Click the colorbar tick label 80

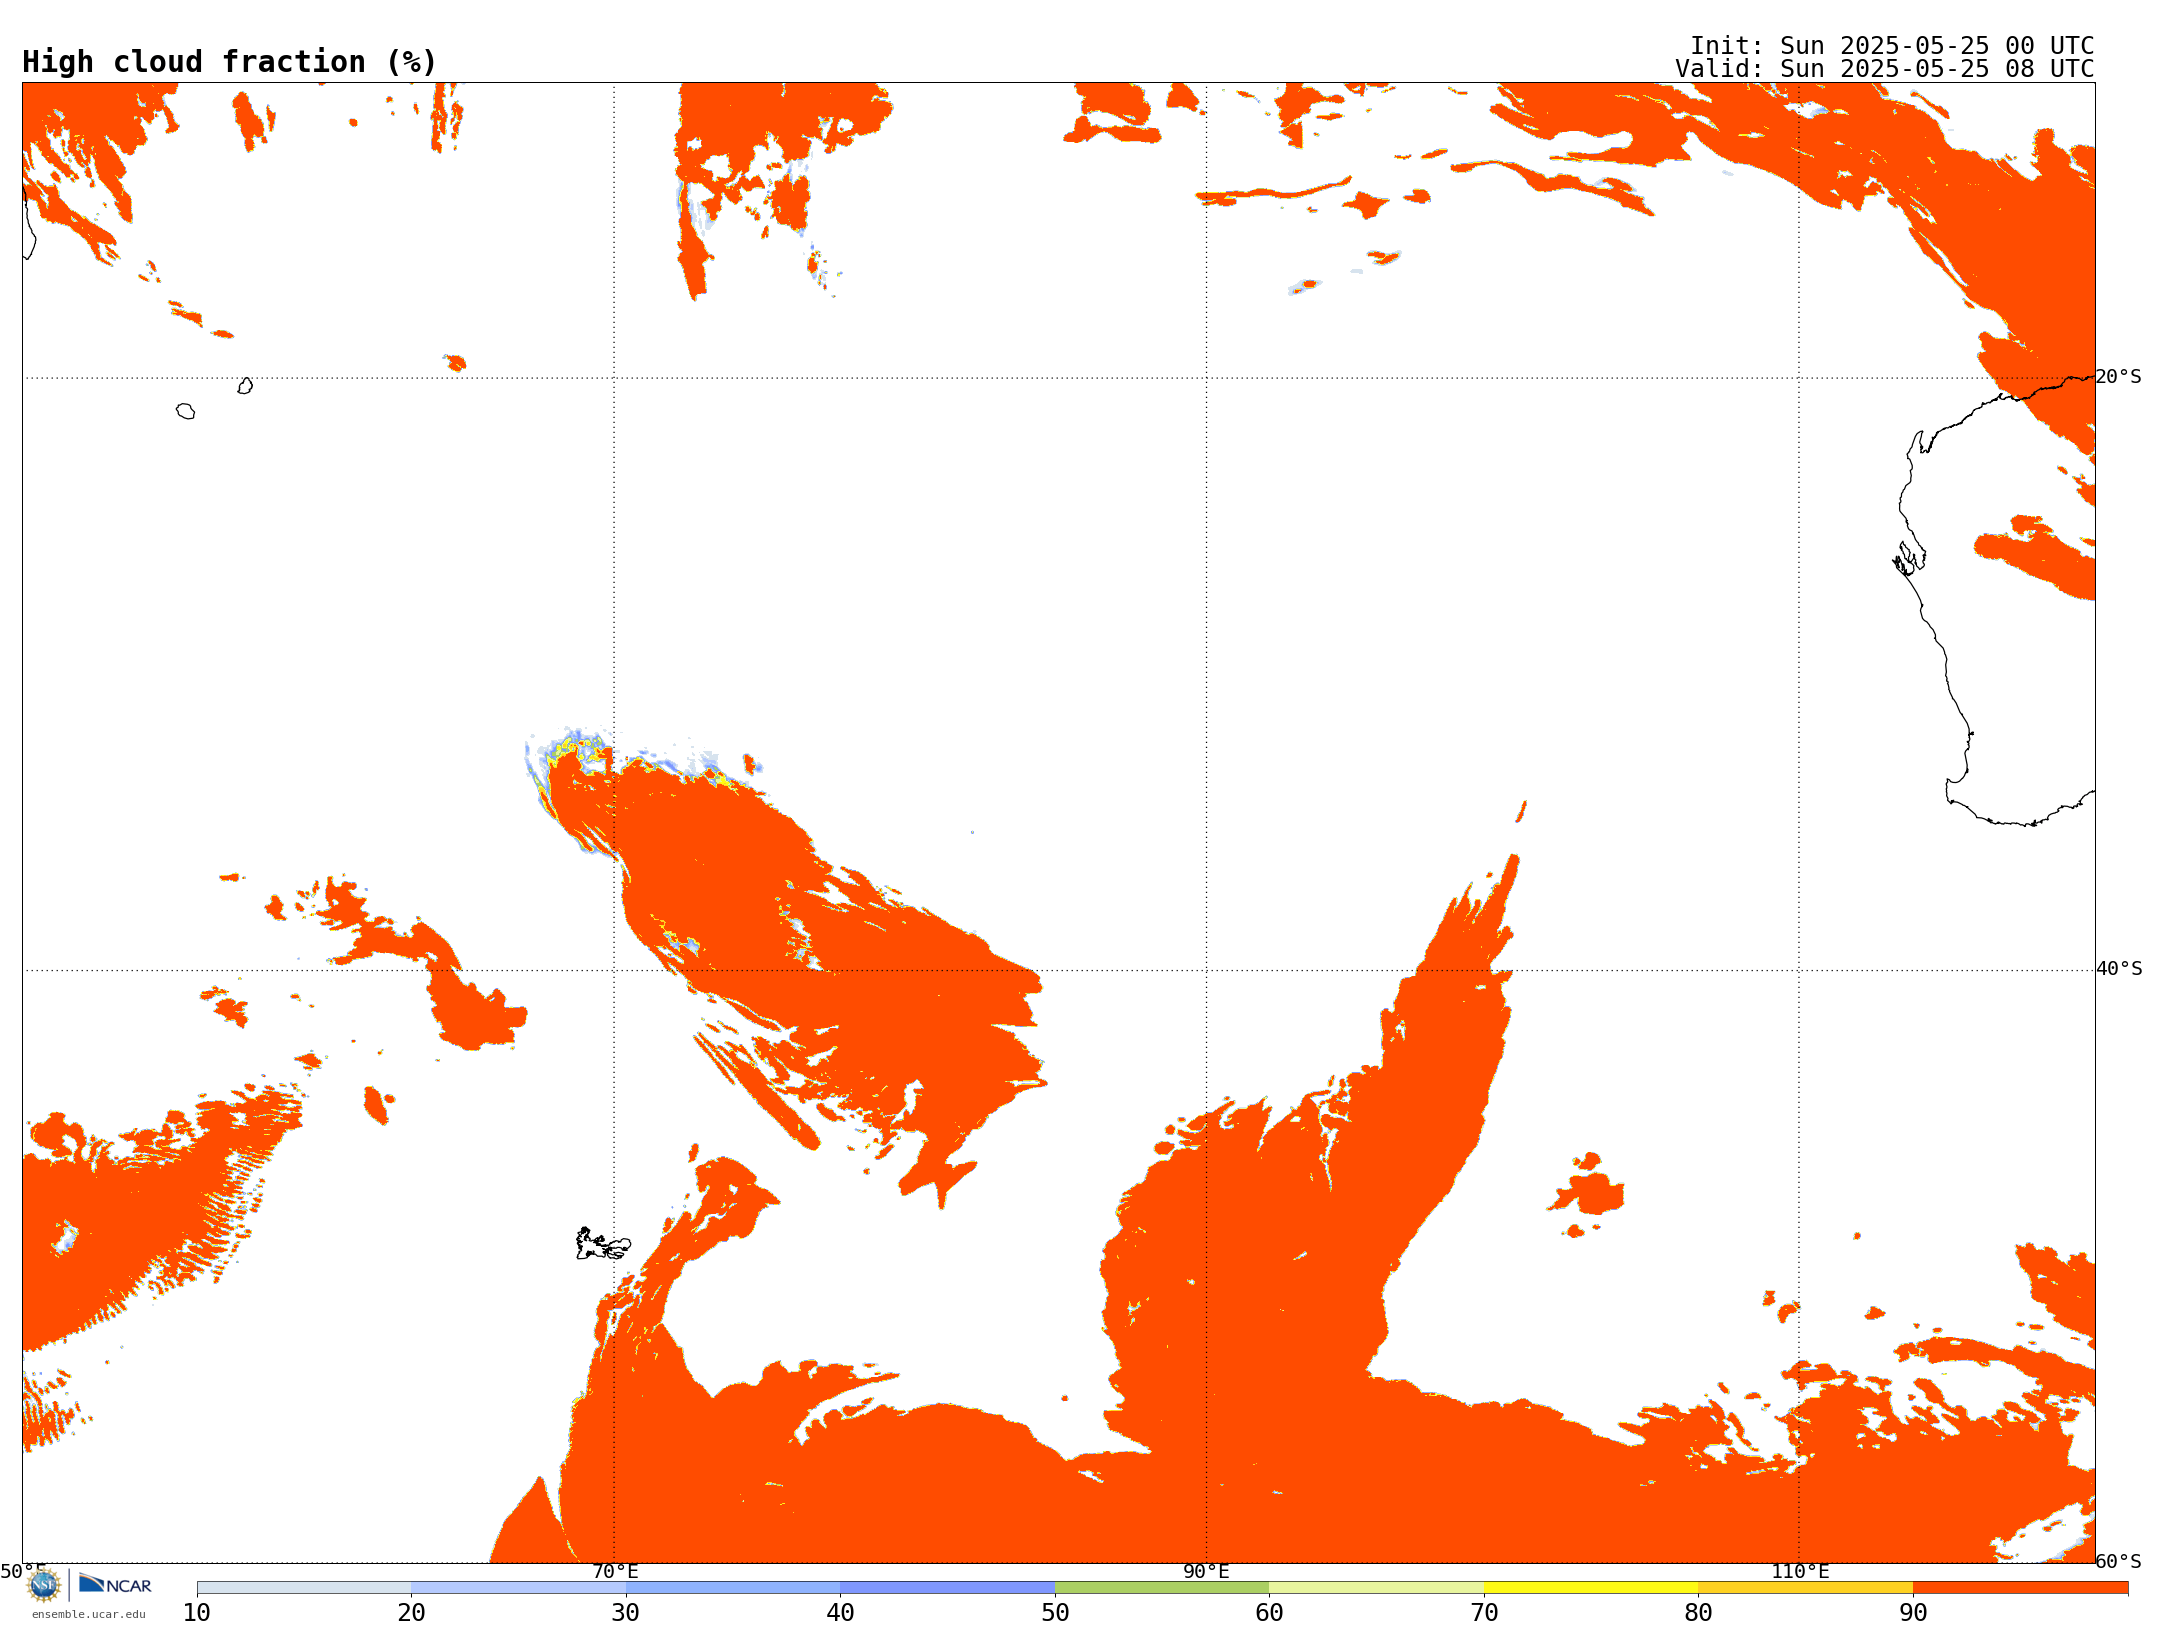1698,1613
